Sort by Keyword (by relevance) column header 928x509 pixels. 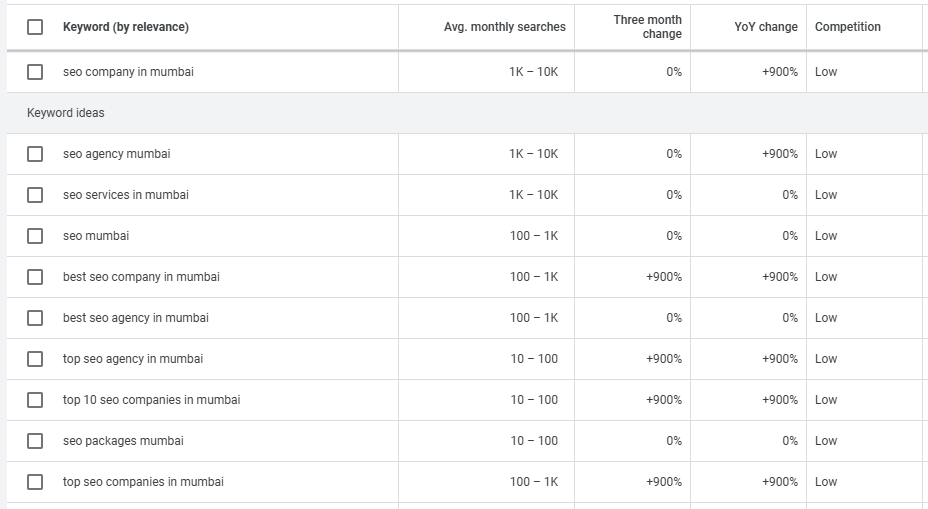point(125,27)
